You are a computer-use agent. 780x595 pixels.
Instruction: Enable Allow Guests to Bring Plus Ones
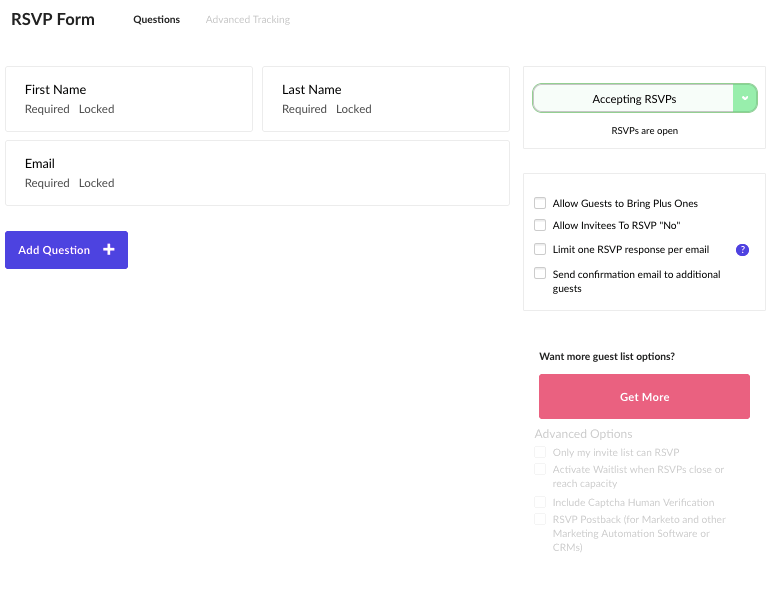(x=540, y=203)
